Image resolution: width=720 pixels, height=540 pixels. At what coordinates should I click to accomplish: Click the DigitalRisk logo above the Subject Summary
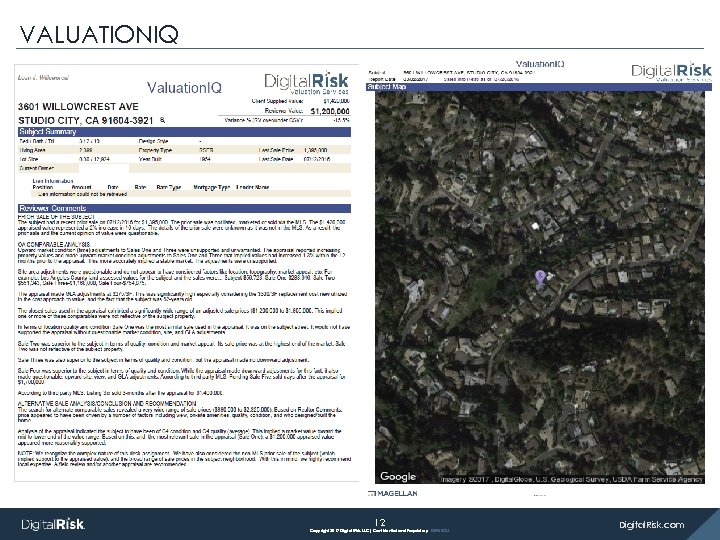pos(306,83)
